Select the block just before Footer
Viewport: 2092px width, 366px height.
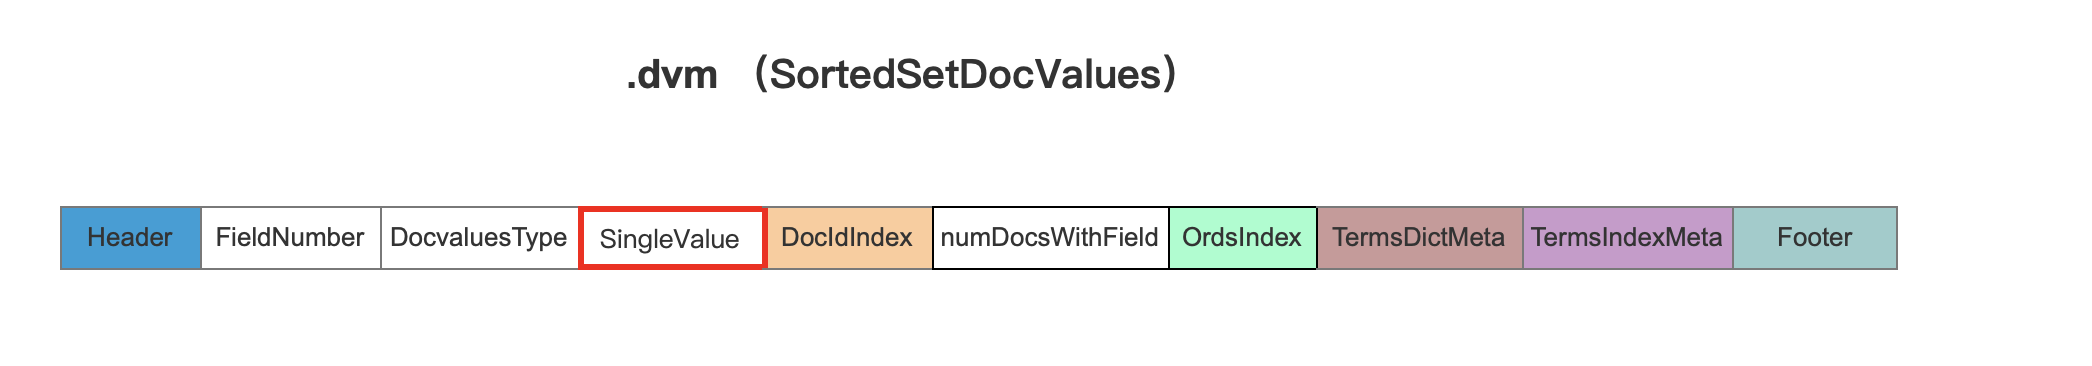coord(1628,238)
